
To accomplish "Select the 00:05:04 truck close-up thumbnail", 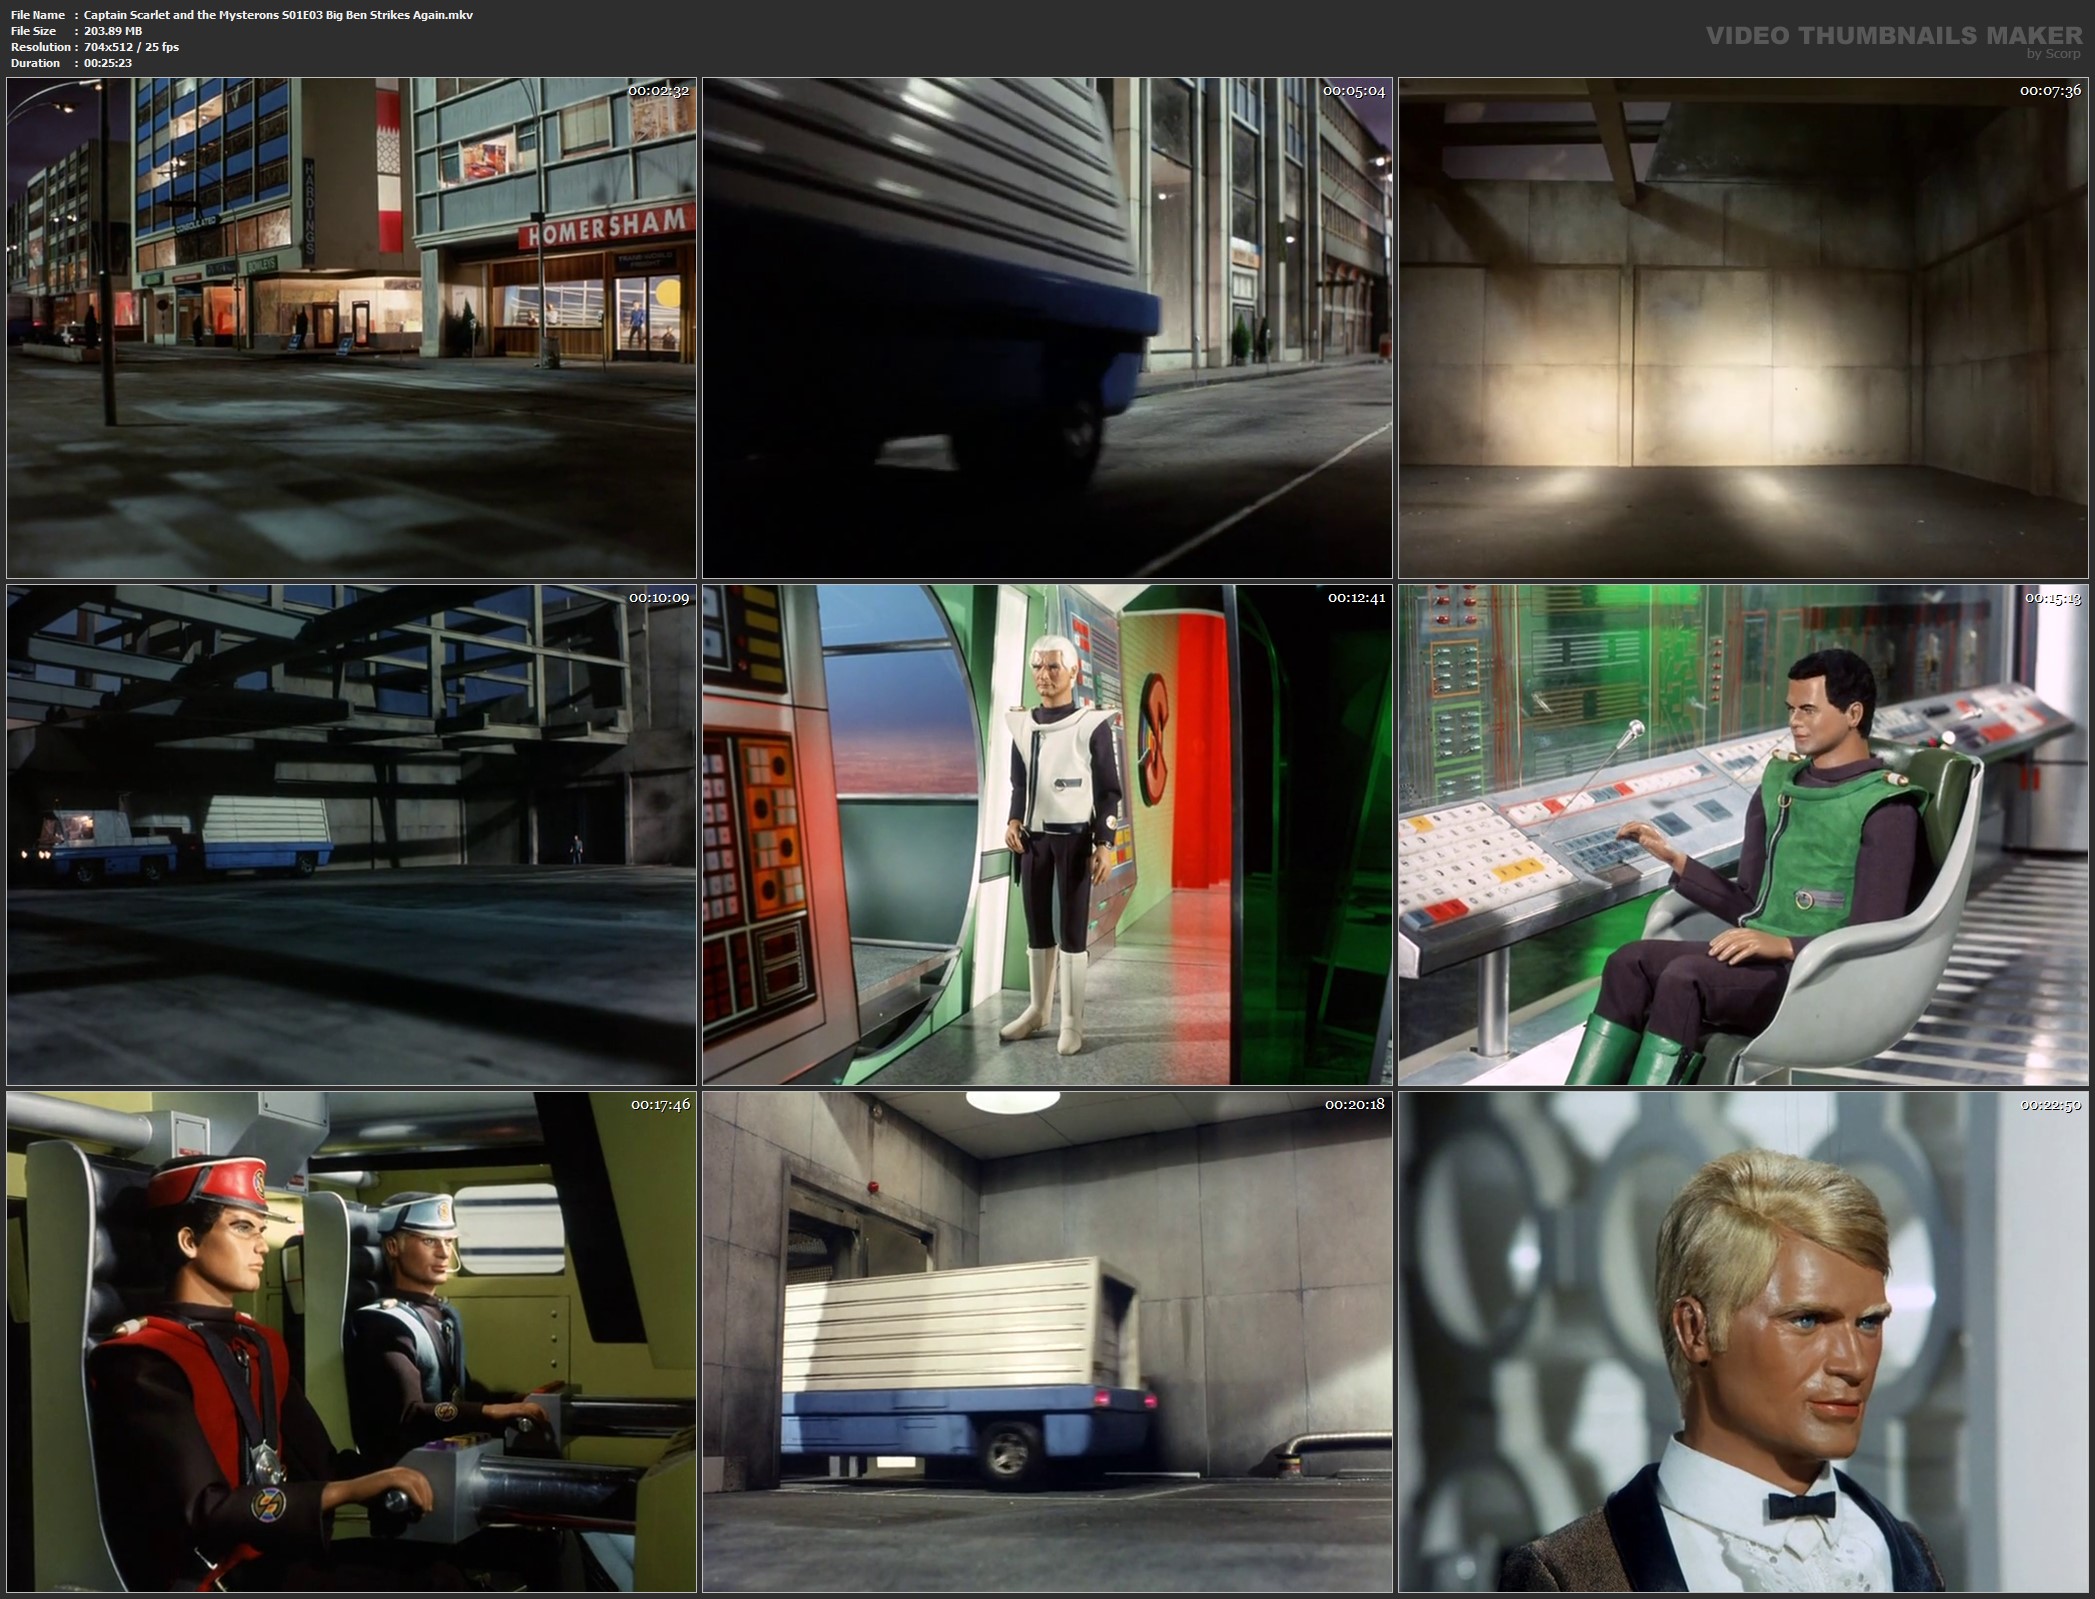I will click(x=1047, y=328).
